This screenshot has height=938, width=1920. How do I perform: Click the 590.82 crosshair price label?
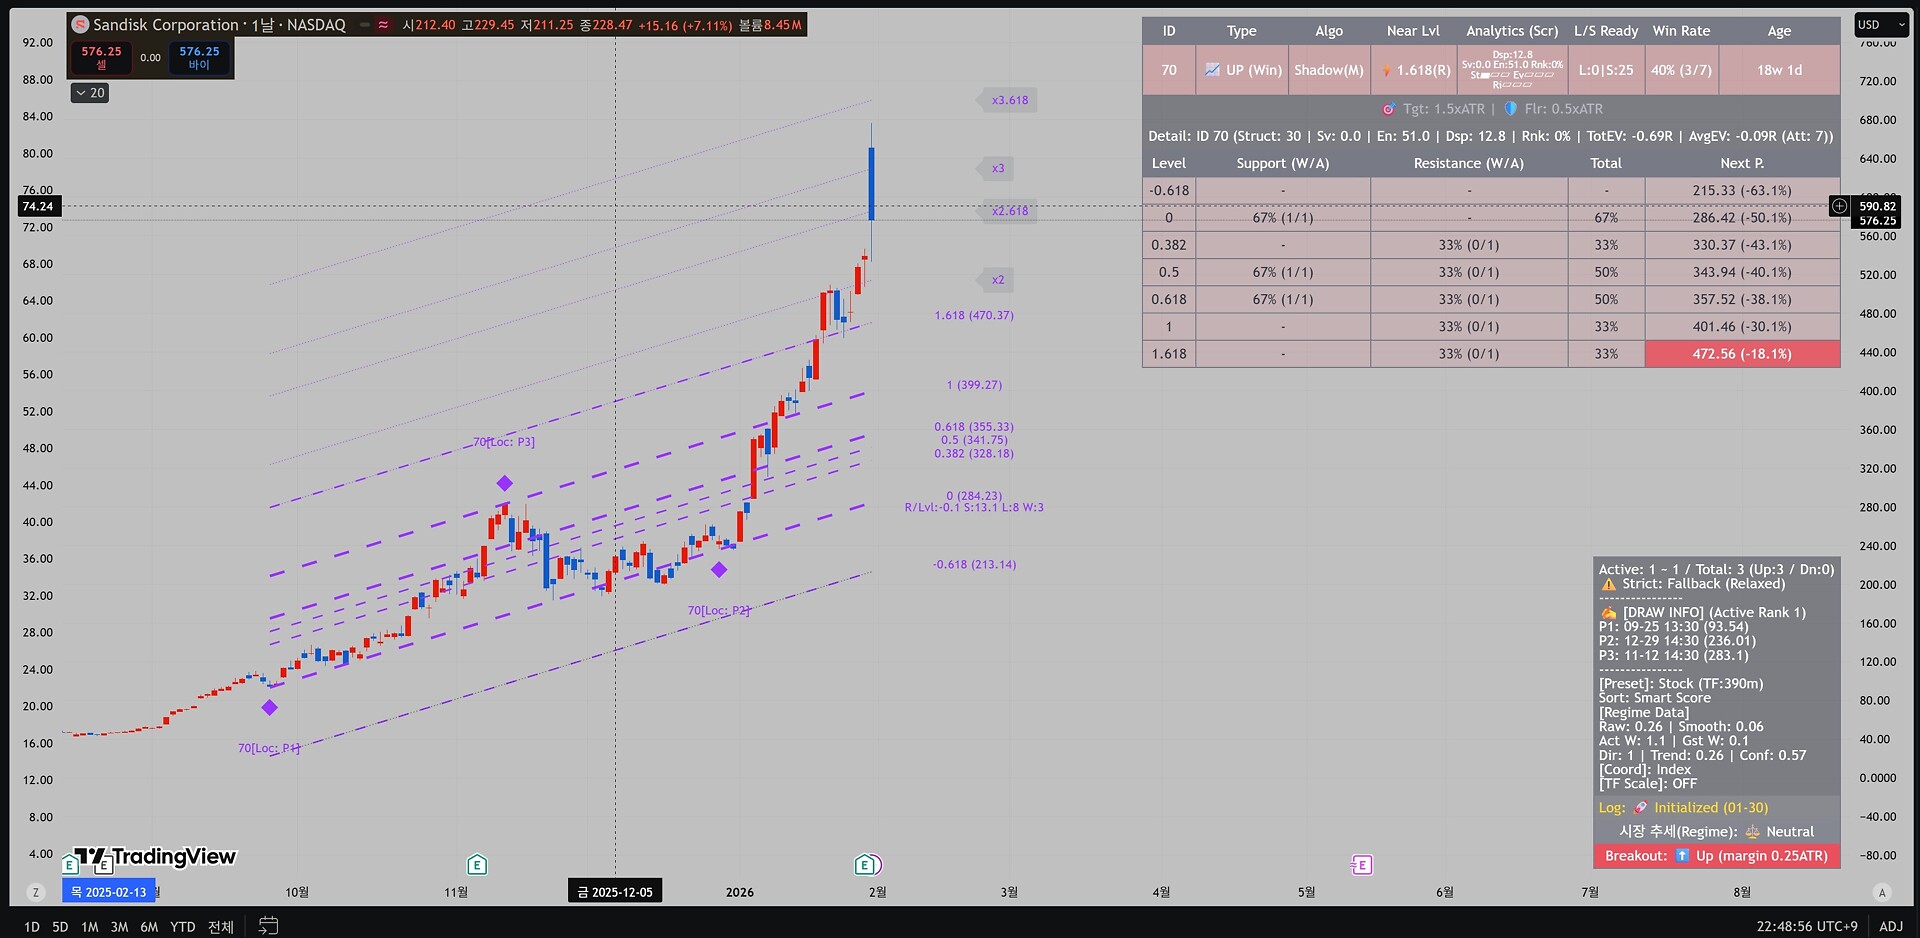click(x=1877, y=206)
